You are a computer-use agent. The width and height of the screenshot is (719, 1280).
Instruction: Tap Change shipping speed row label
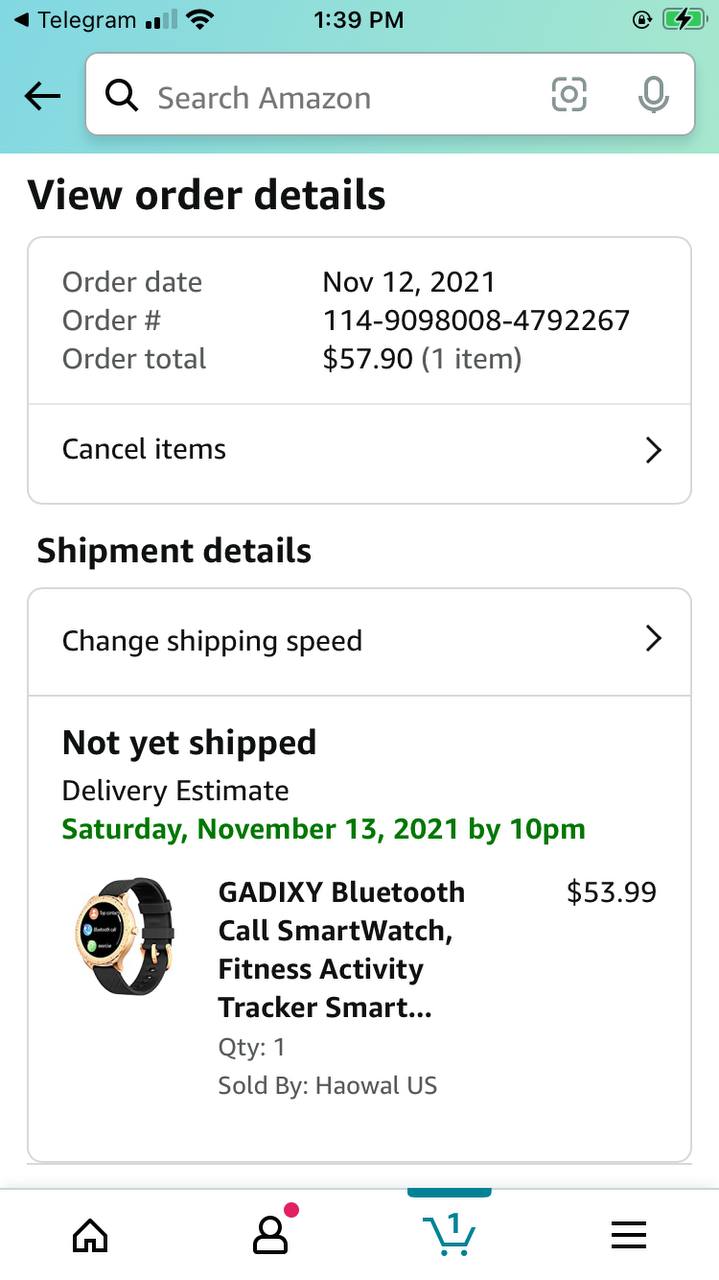(212, 641)
